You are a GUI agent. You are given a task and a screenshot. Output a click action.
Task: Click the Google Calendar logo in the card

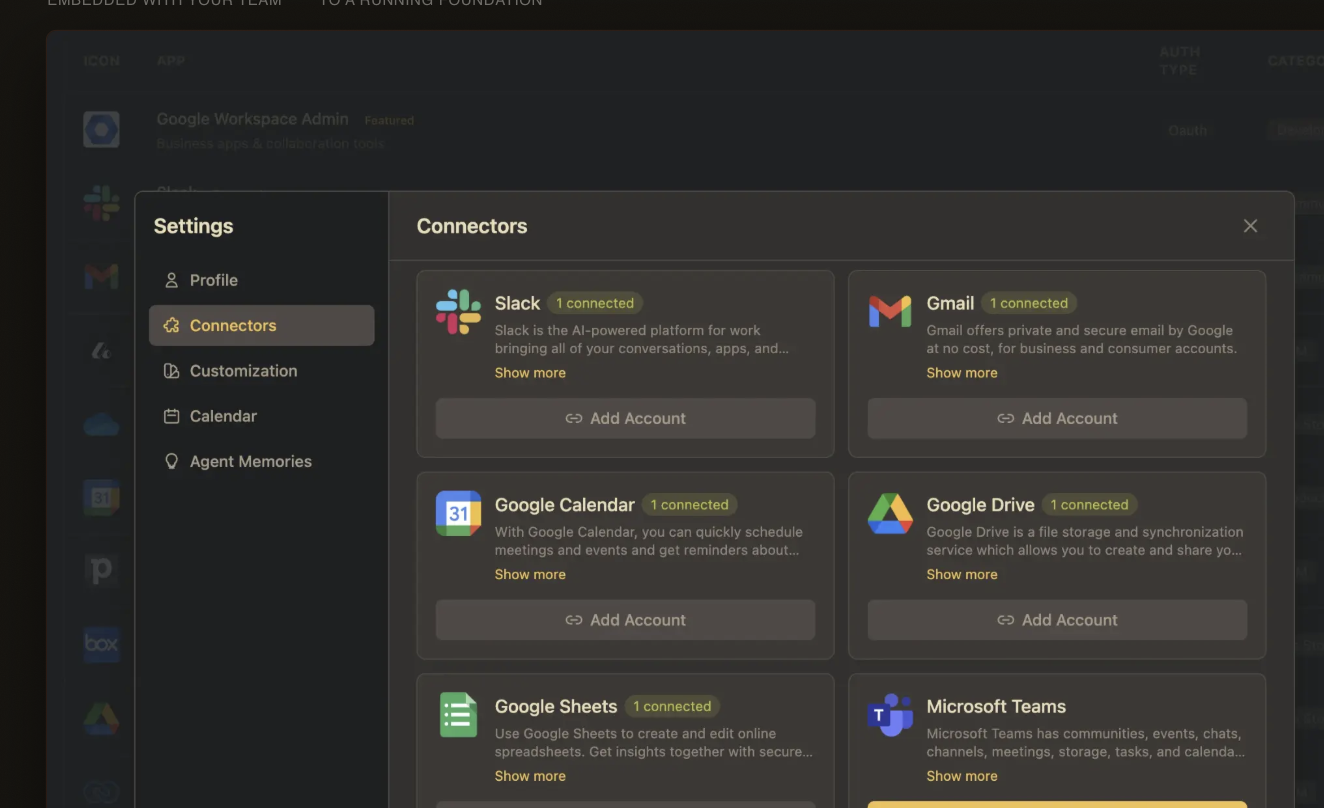pos(458,513)
